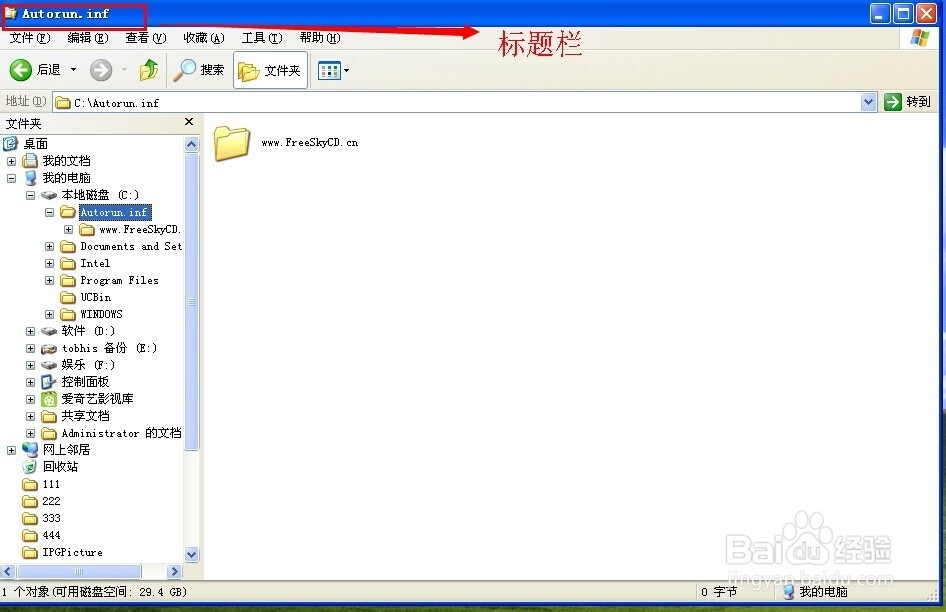Close the 文件夹 sidebar with its X button
Viewport: 946px width, 612px height.
[187, 122]
